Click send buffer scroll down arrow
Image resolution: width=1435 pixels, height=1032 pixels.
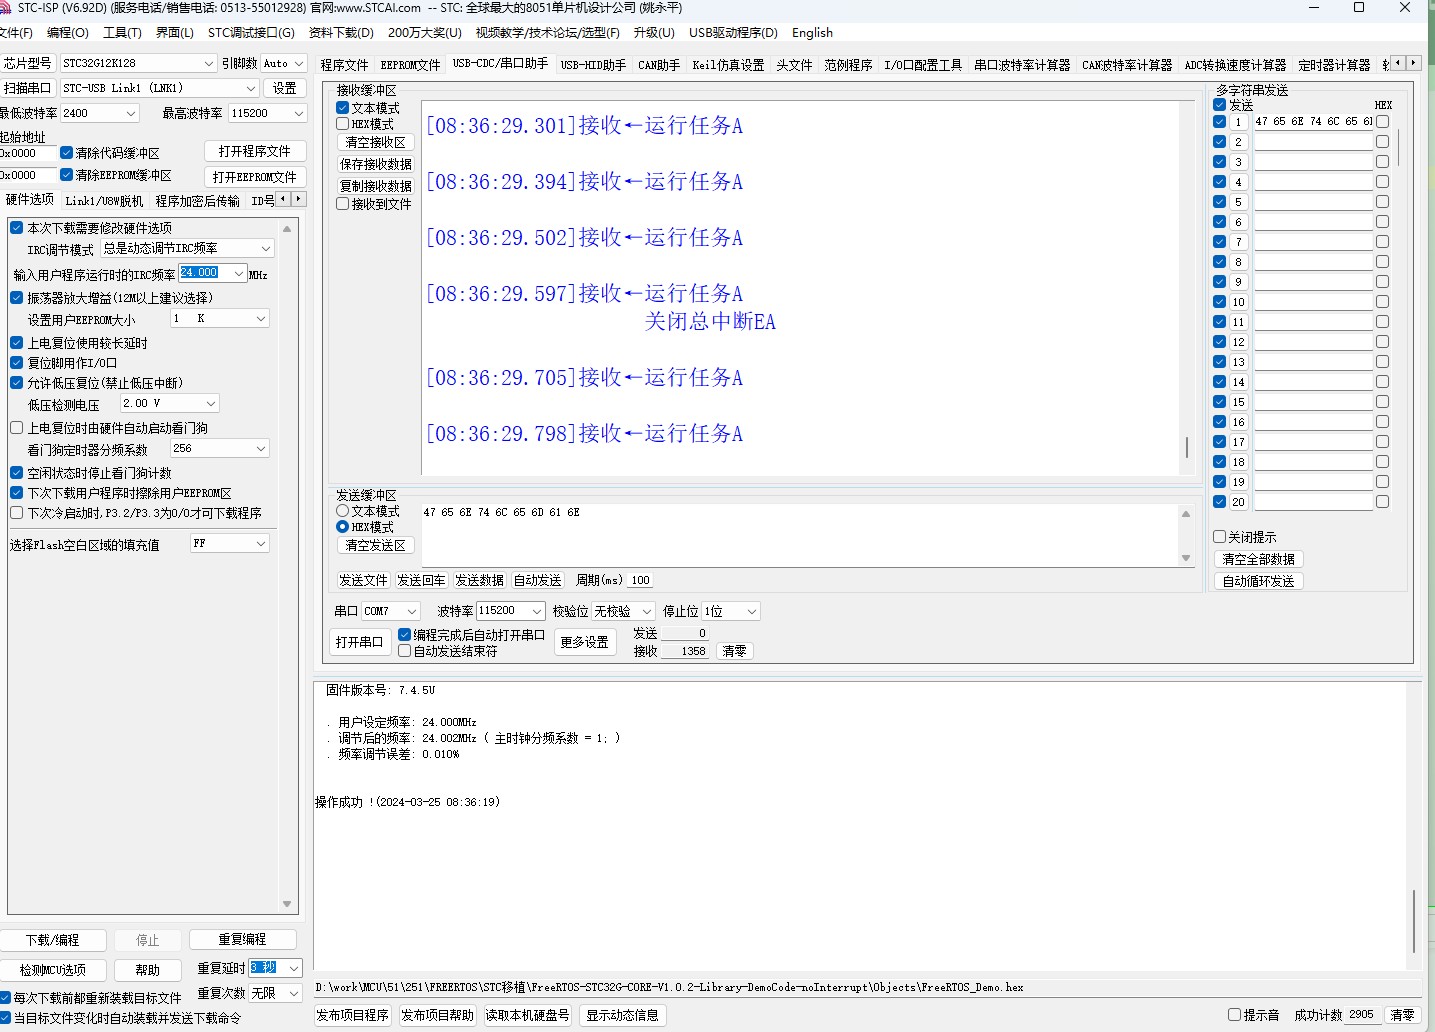coord(1186,558)
